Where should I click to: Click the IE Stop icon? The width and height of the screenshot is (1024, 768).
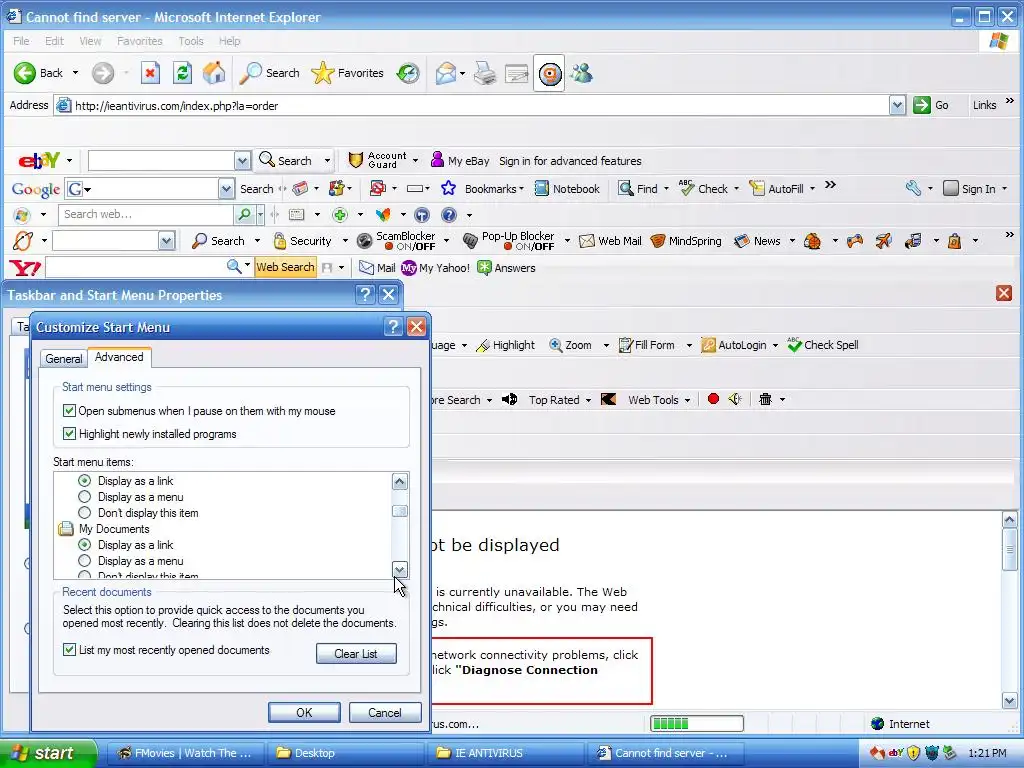pos(150,73)
